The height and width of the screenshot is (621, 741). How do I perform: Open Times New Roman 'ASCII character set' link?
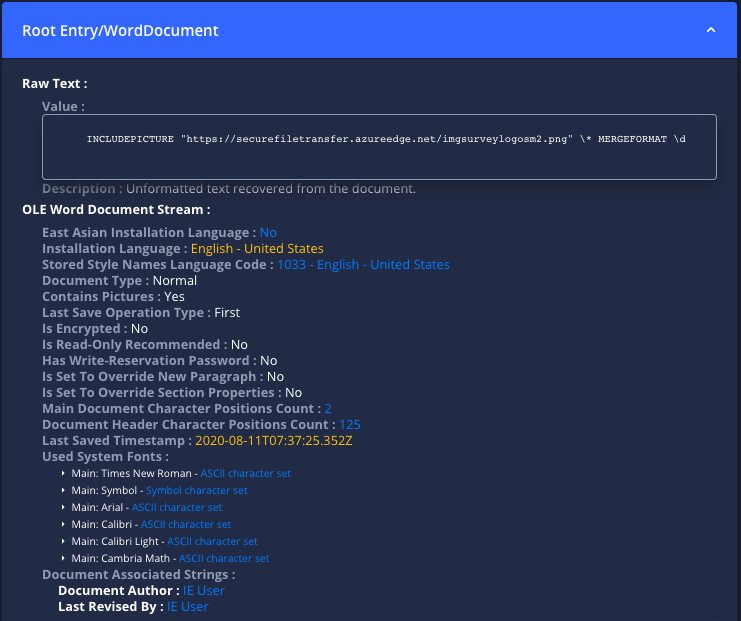(x=245, y=473)
